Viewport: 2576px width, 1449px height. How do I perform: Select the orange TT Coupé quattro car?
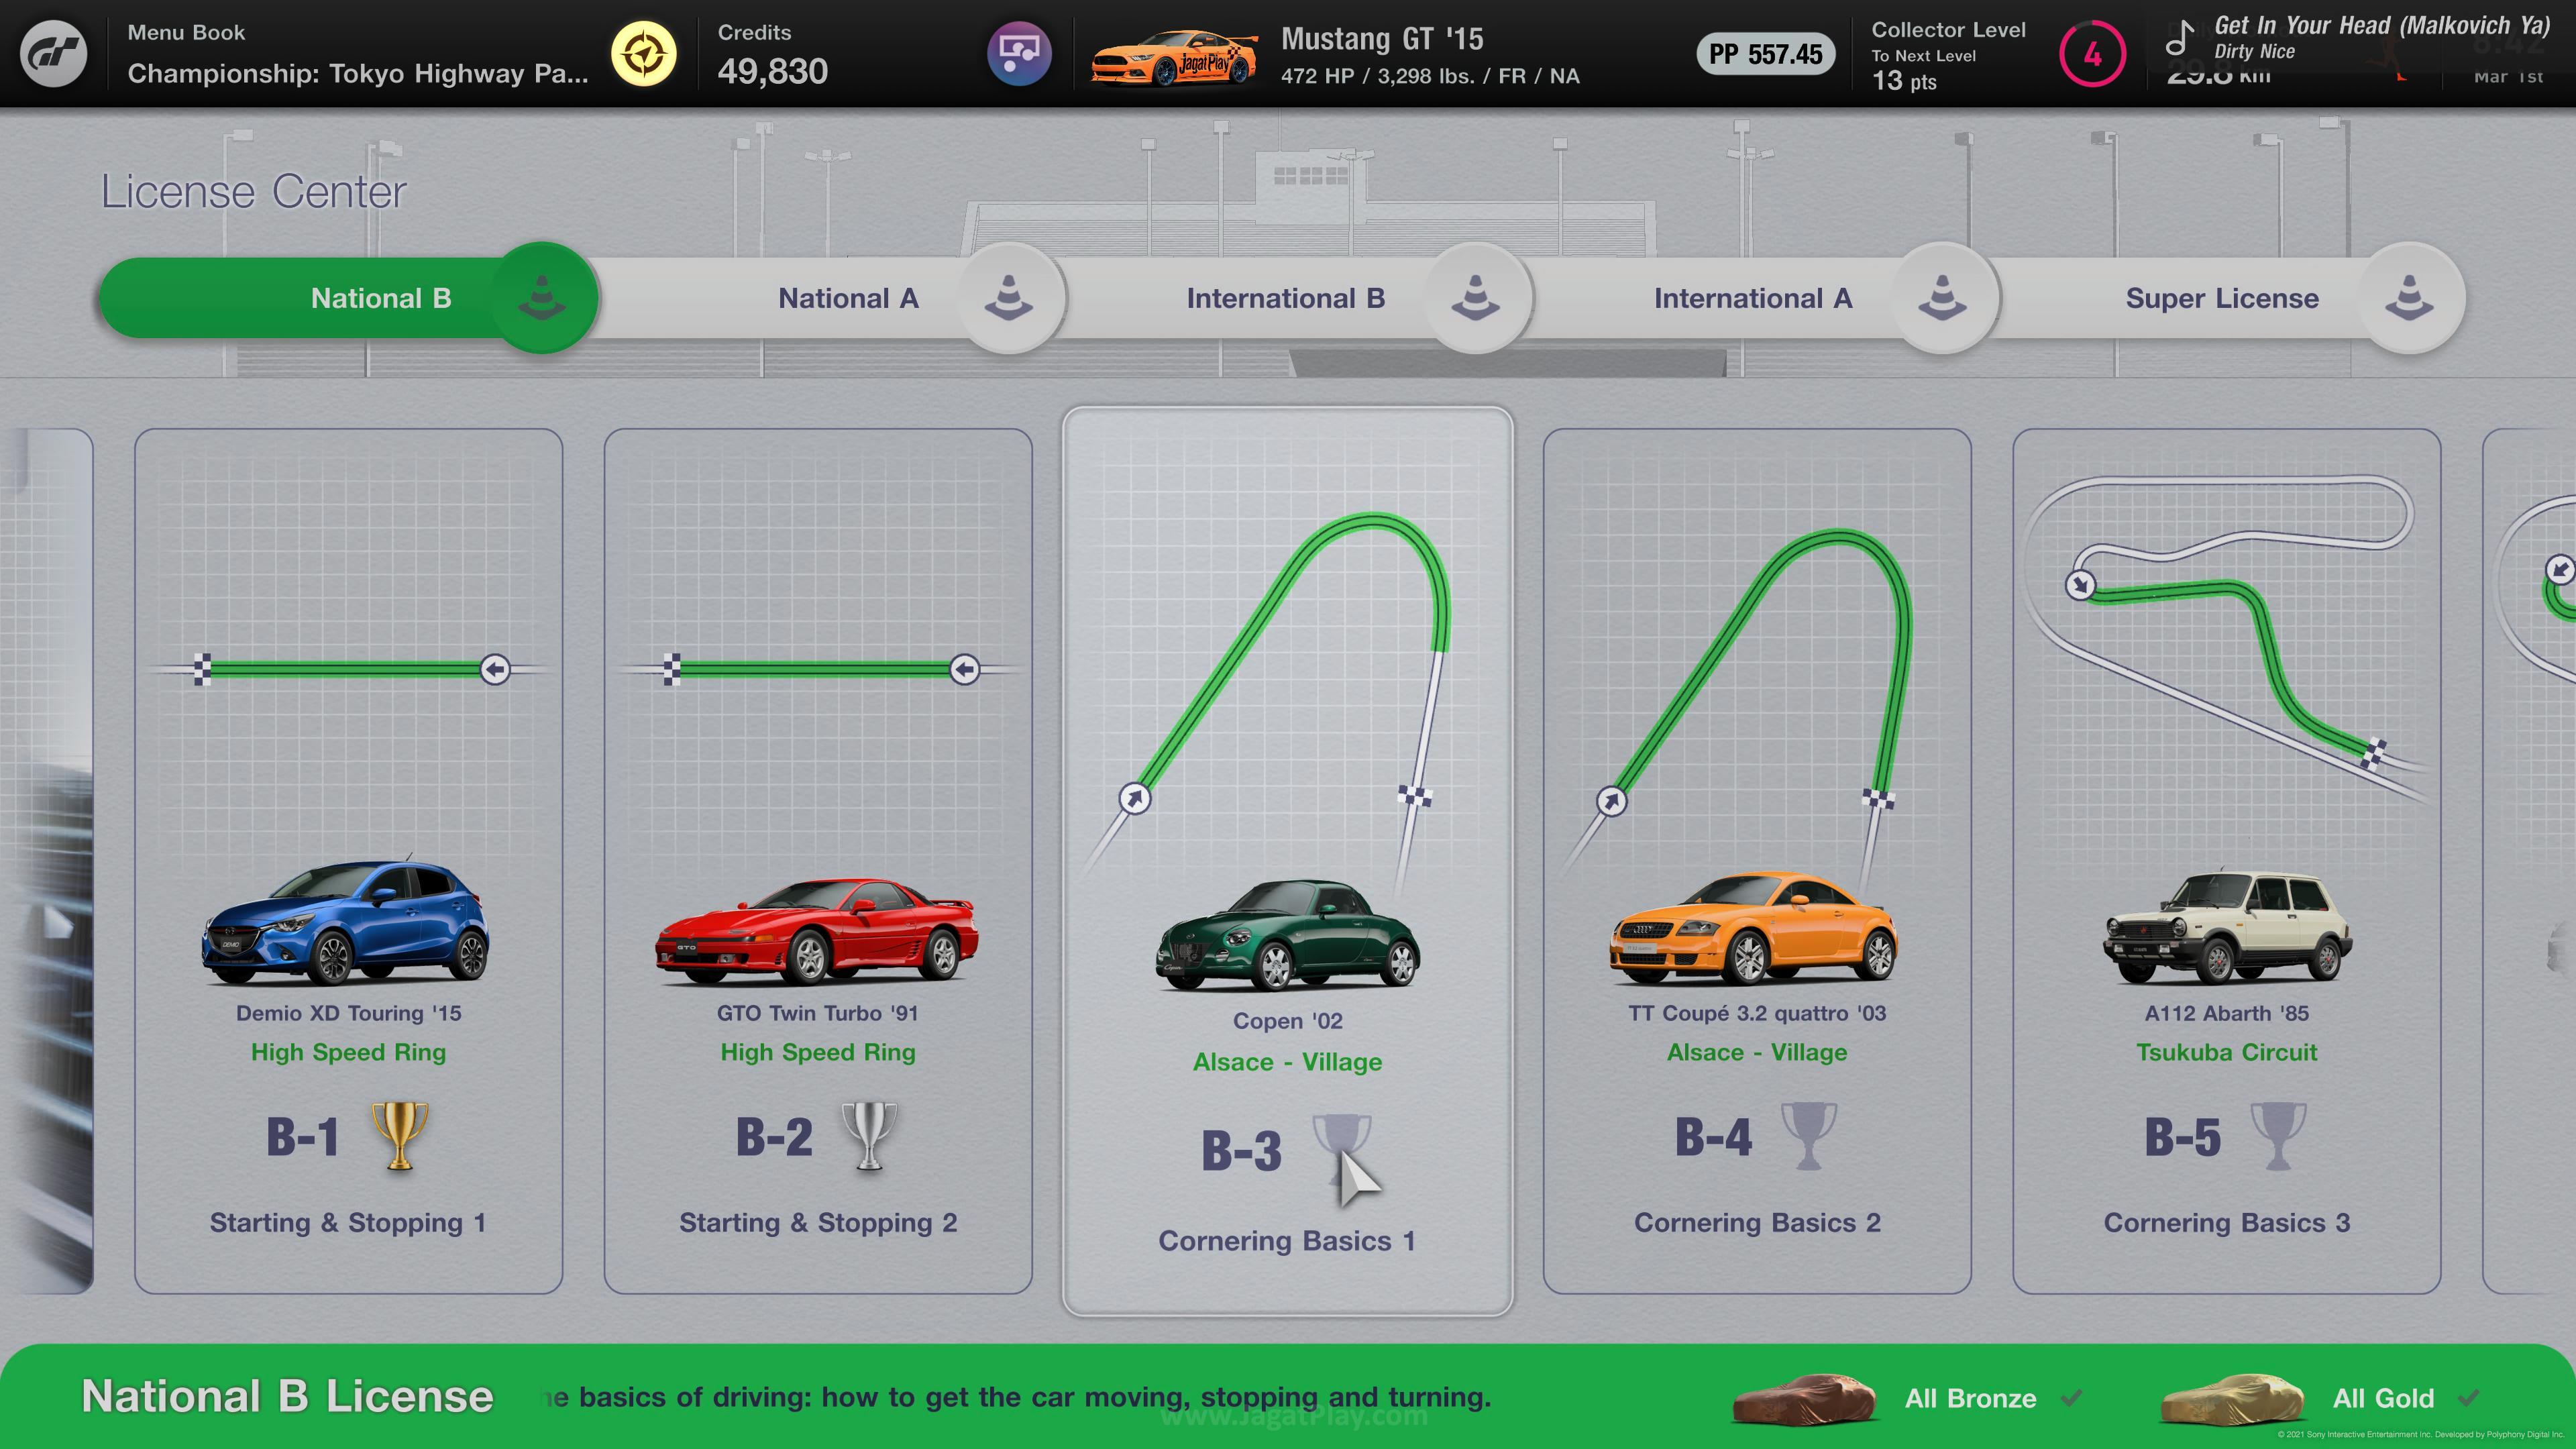1753,928
